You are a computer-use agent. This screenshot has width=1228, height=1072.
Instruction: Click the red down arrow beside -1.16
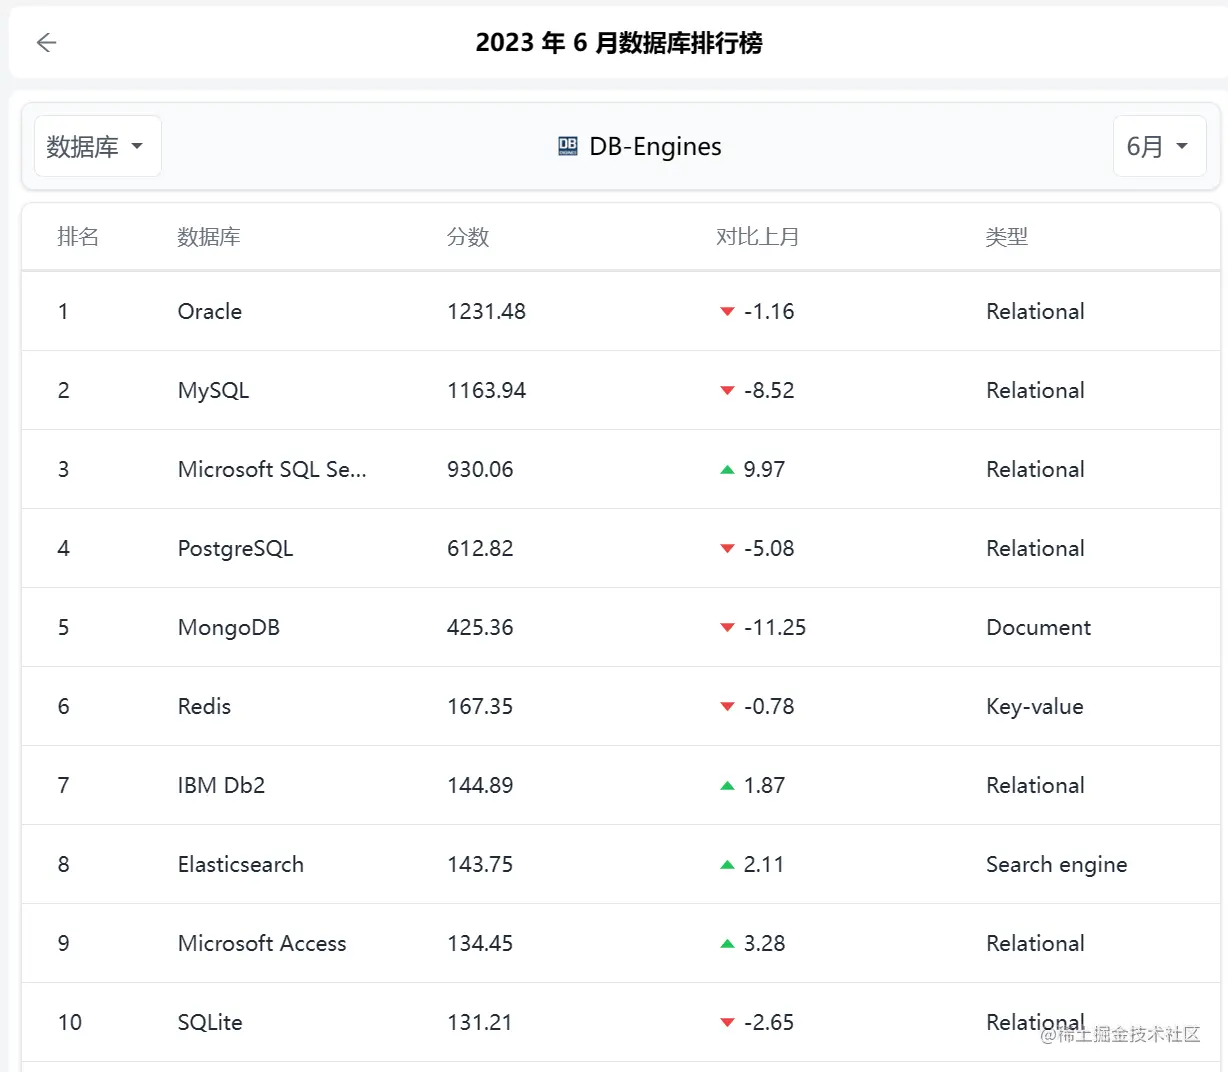(727, 312)
